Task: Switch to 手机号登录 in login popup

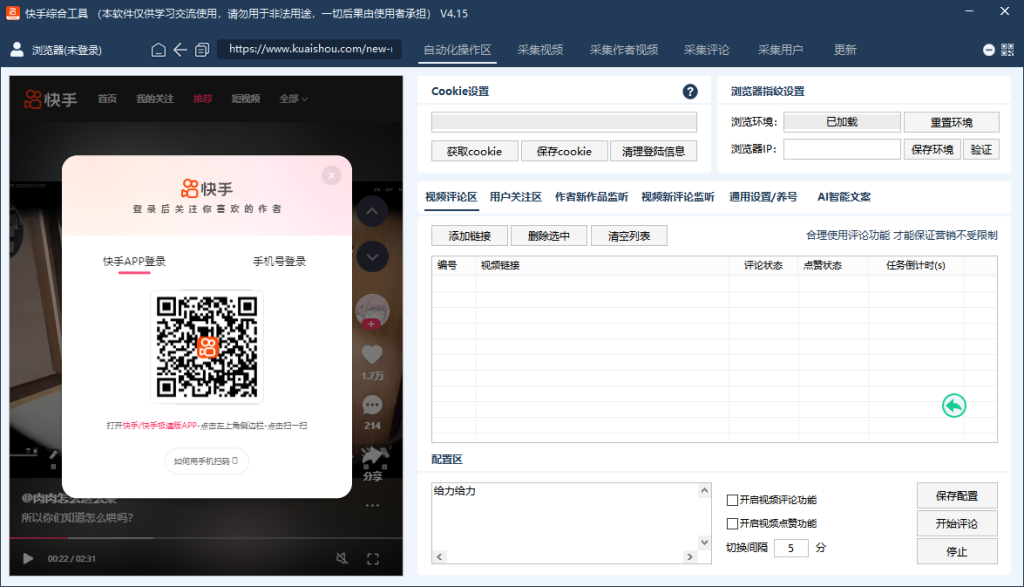Action: pos(279,262)
